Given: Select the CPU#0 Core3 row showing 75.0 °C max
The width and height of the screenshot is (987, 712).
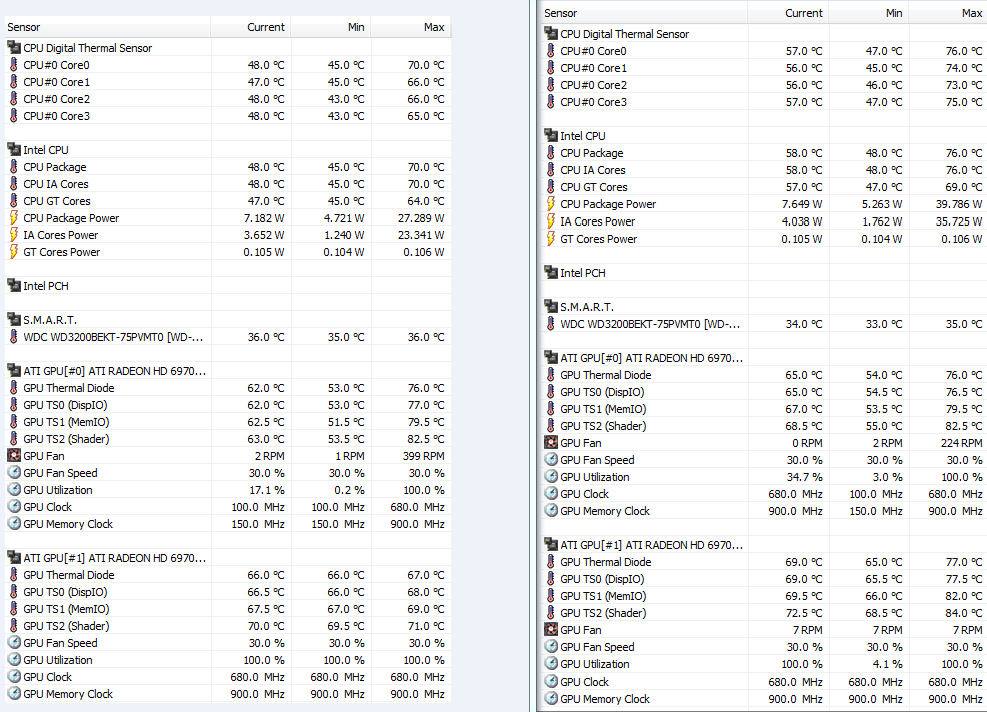Looking at the screenshot, I should click(593, 102).
